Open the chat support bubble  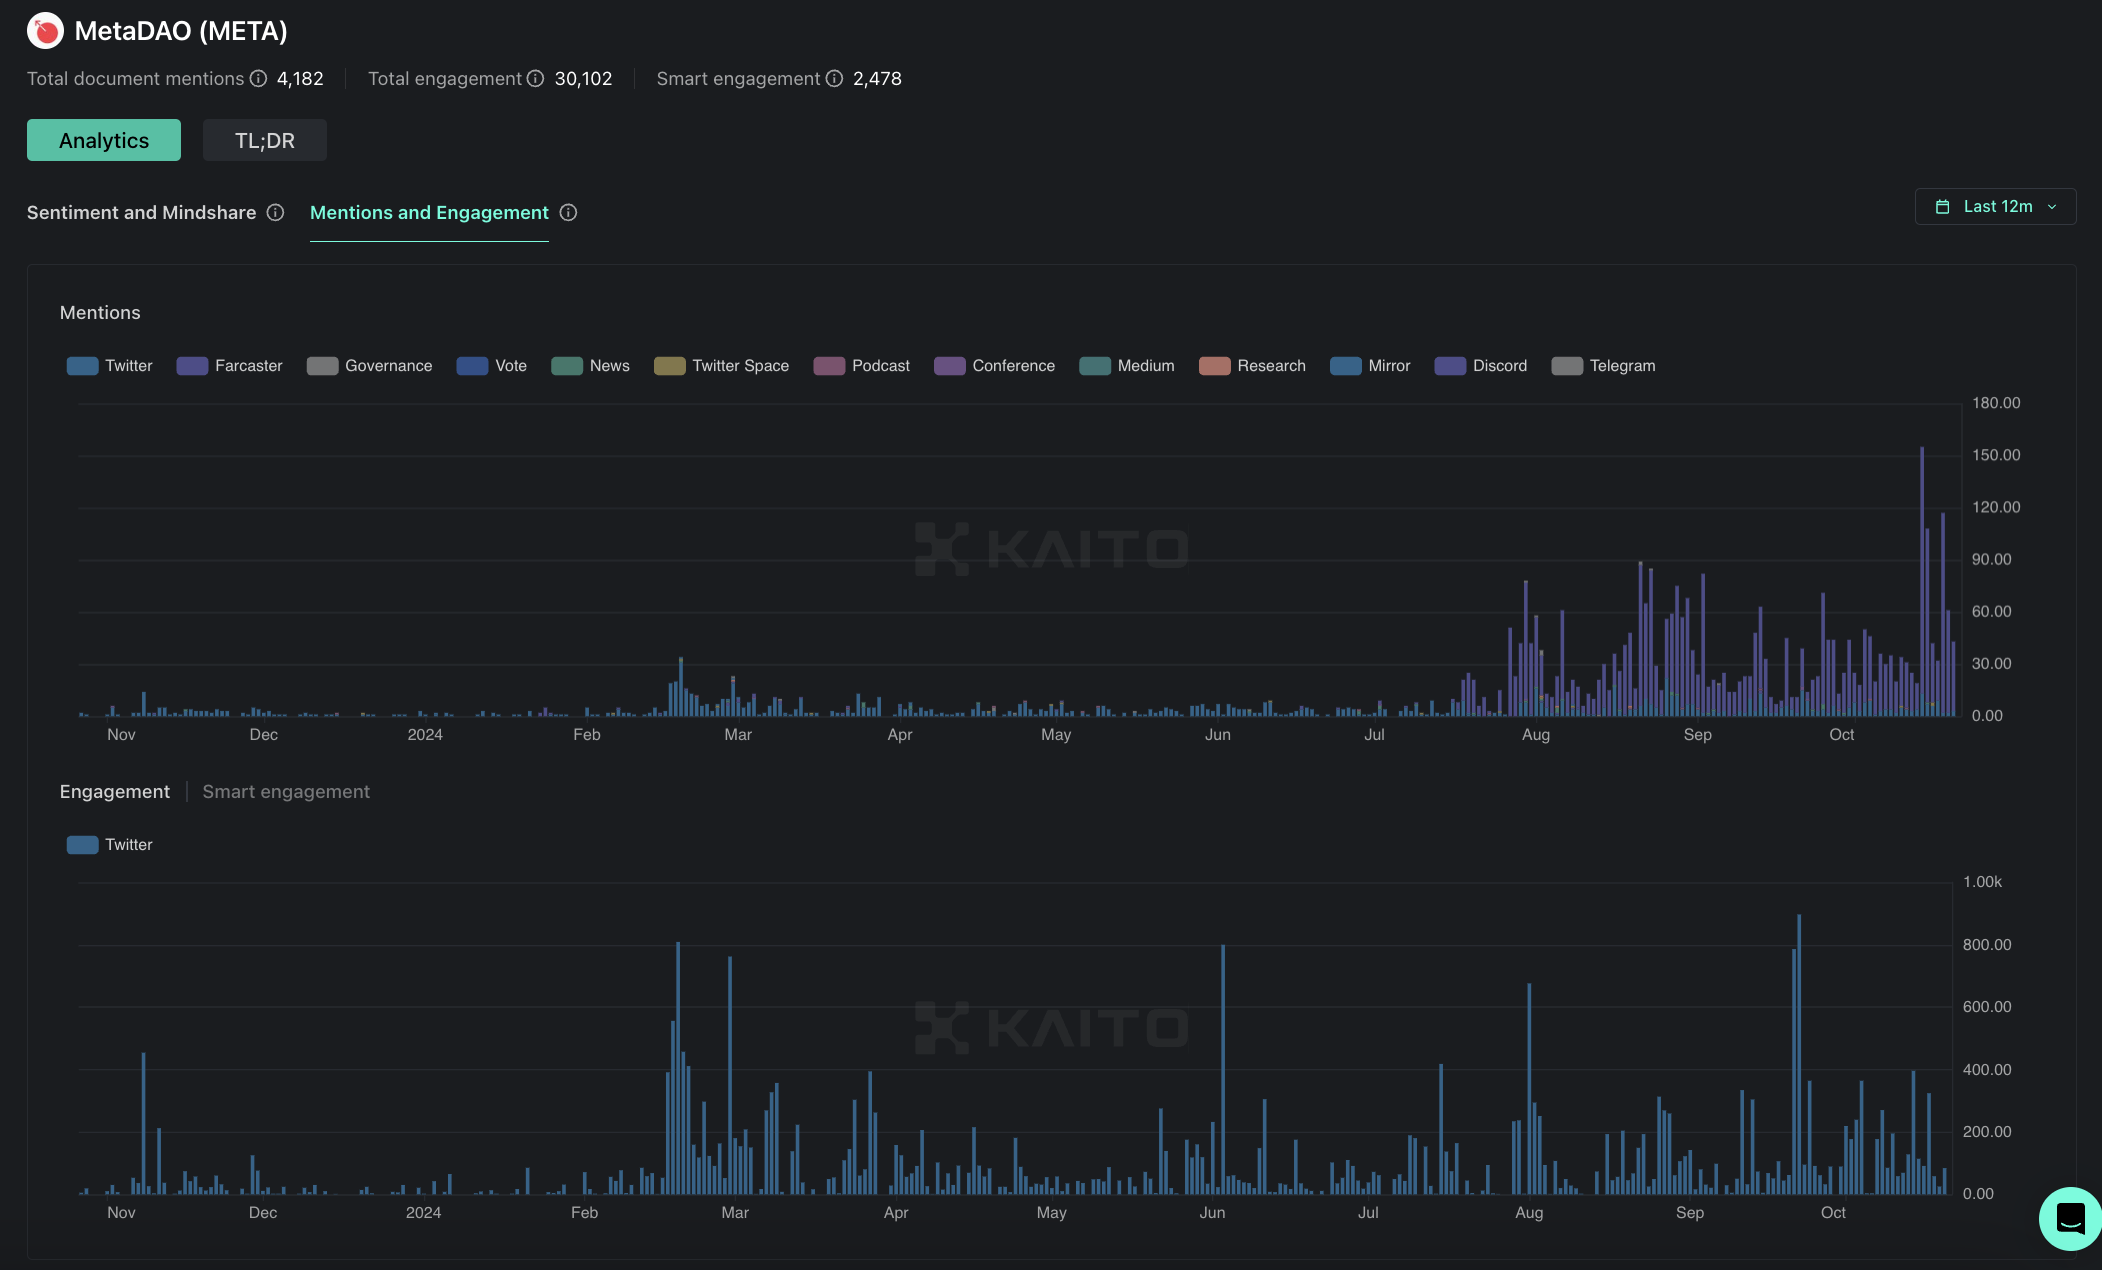(2069, 1218)
